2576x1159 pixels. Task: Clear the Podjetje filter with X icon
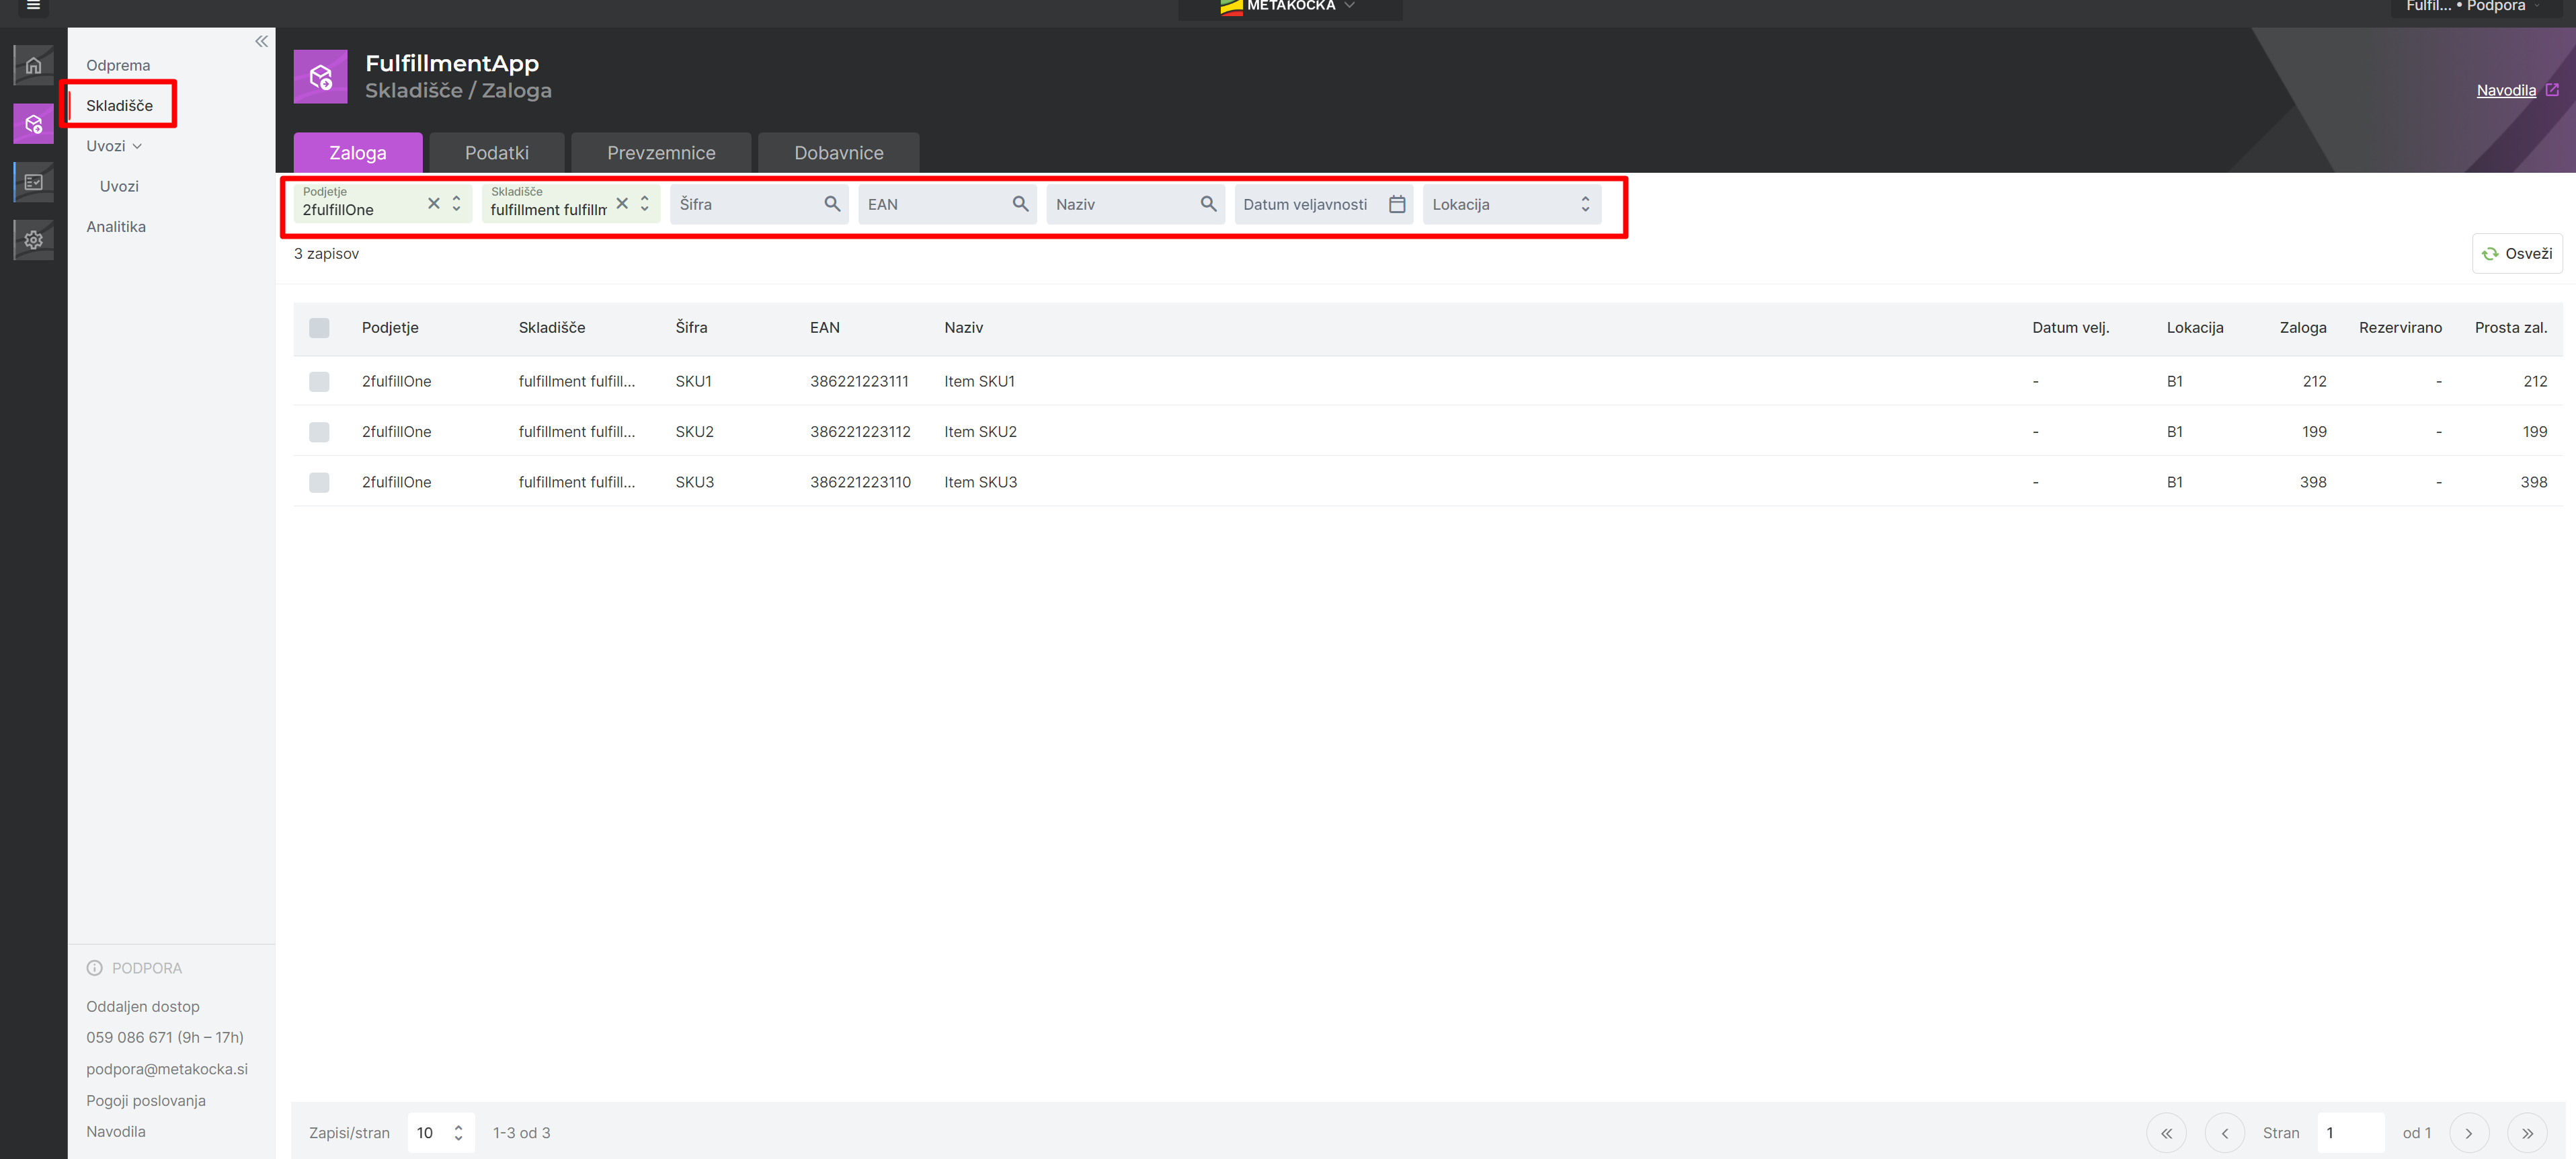434,203
